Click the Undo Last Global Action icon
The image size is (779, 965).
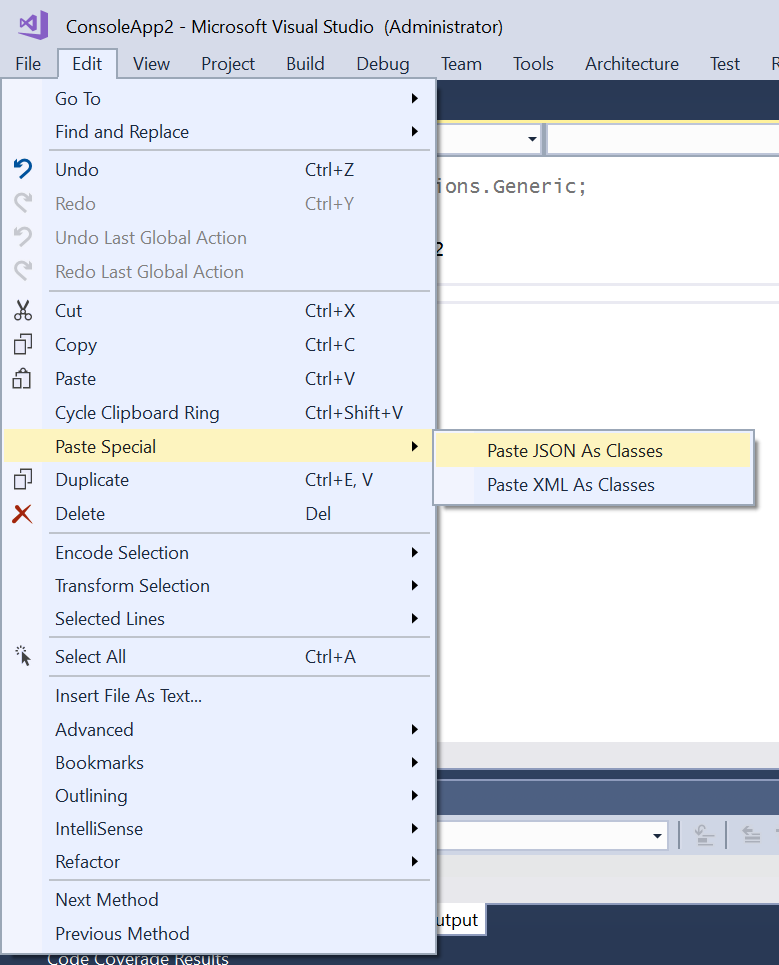(23, 237)
